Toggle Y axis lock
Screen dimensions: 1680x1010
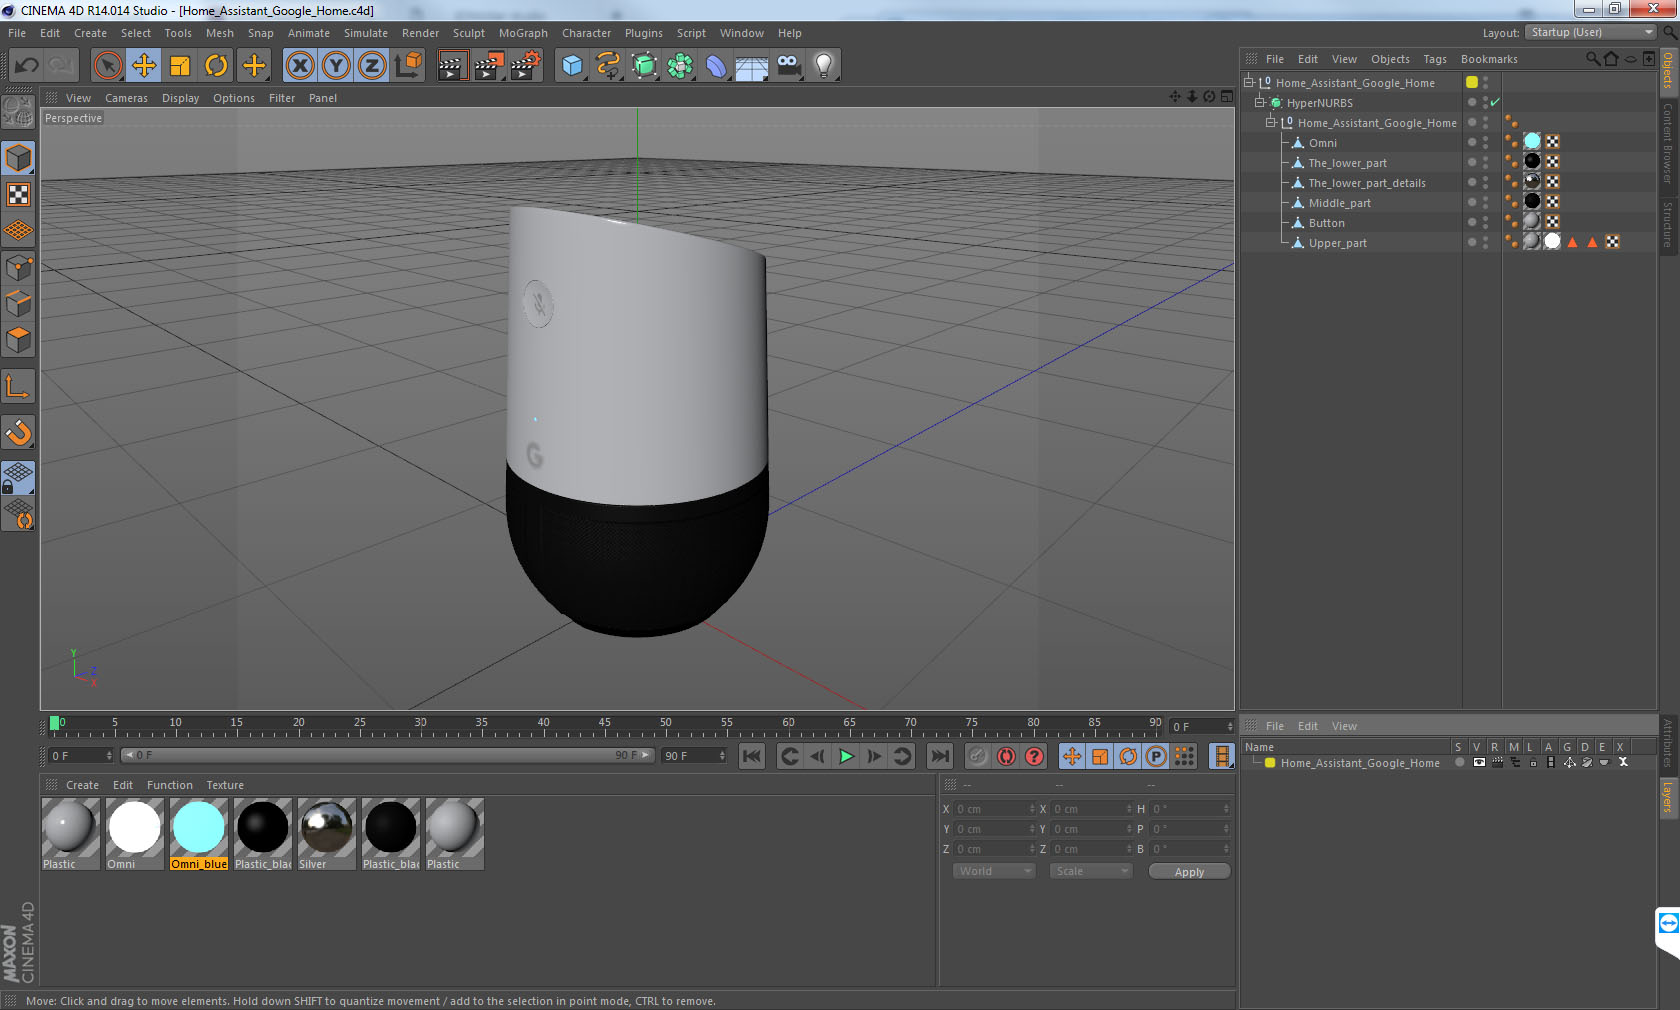(336, 66)
